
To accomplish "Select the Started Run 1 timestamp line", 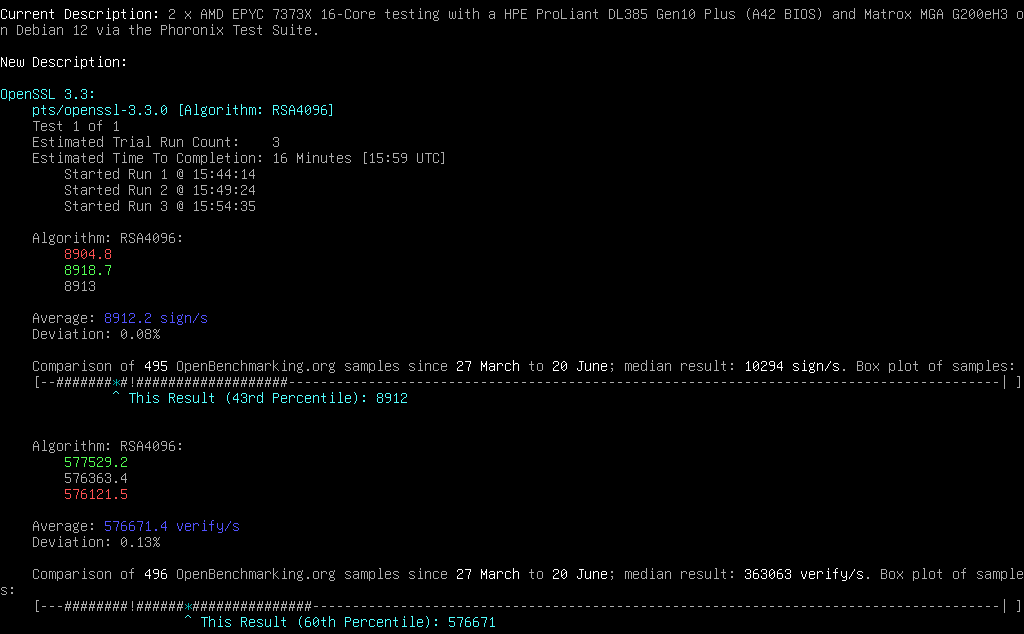I will [x=160, y=174].
